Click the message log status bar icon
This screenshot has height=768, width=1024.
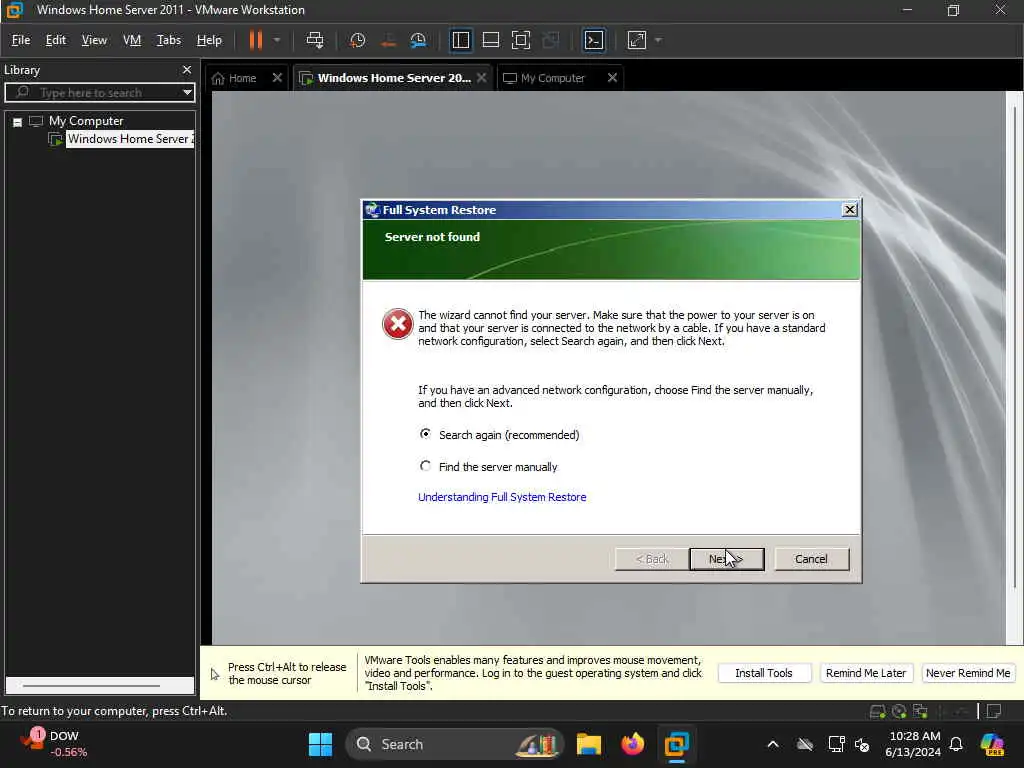(994, 711)
